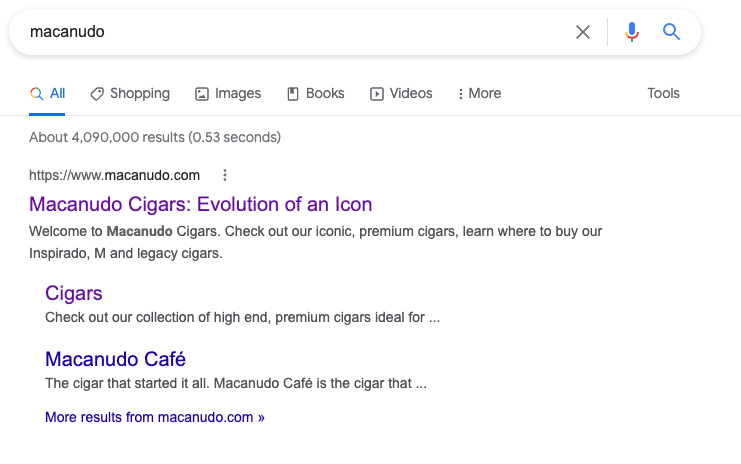This screenshot has width=741, height=464.
Task: Click 'The cigar that started it all' description
Action: (x=236, y=383)
